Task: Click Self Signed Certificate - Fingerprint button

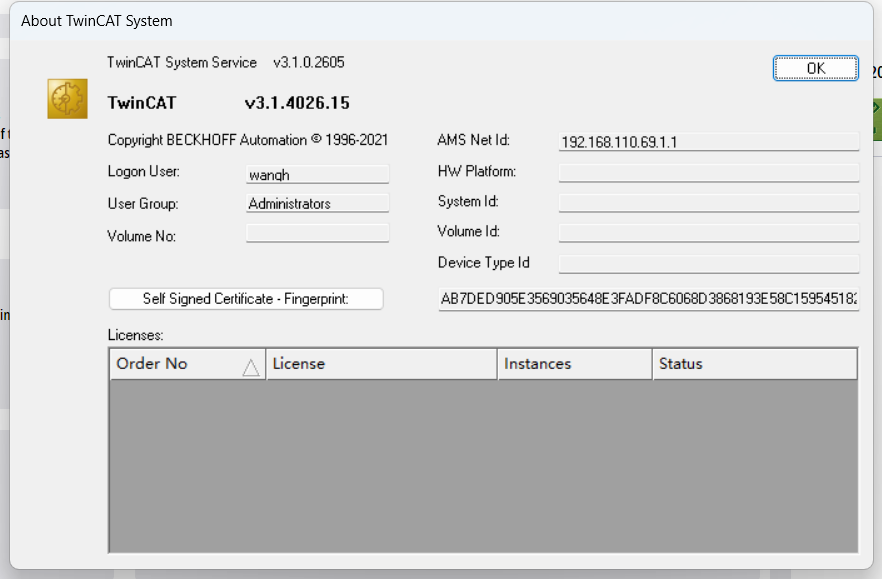Action: click(246, 299)
